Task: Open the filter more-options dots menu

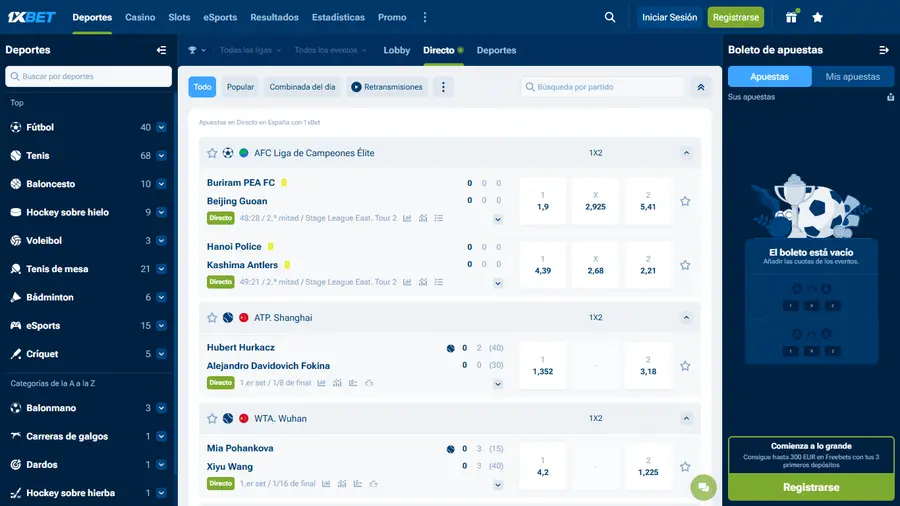Action: tap(443, 87)
